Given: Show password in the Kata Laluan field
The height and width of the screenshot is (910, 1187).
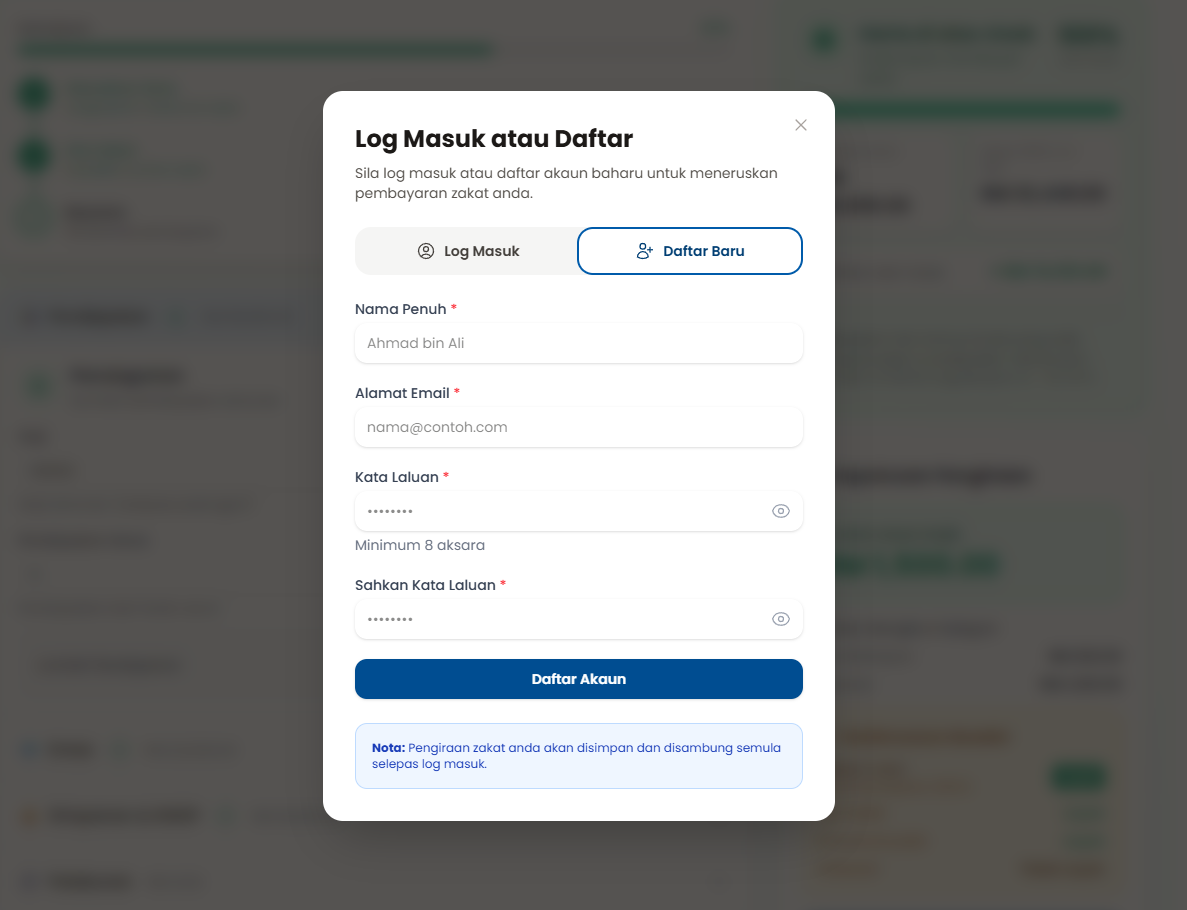Looking at the screenshot, I should pos(781,511).
